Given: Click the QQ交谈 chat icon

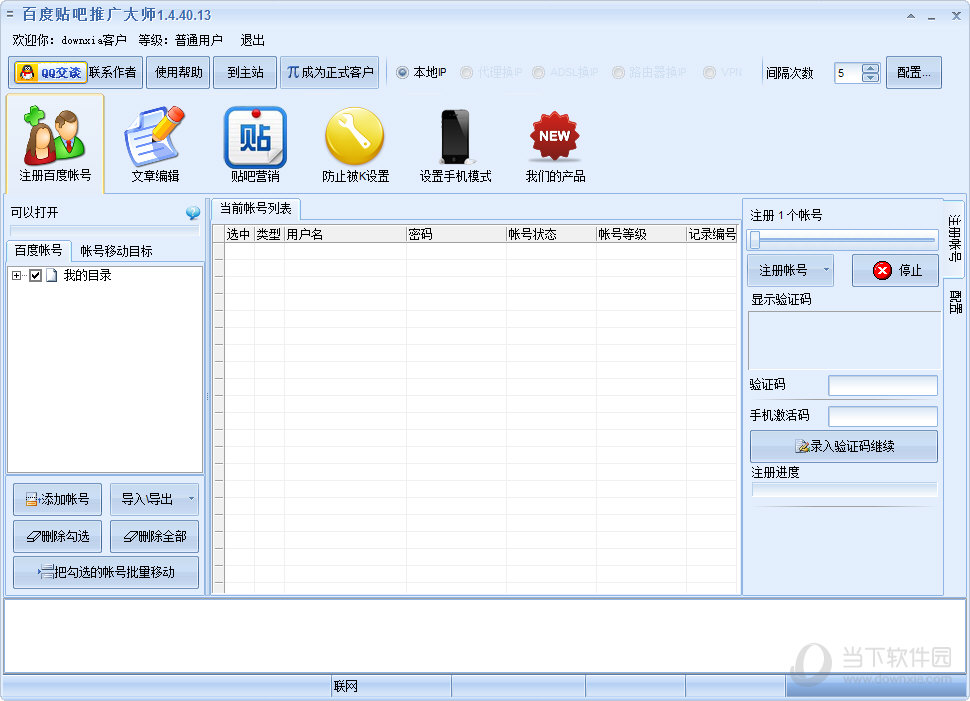Looking at the screenshot, I should point(51,72).
